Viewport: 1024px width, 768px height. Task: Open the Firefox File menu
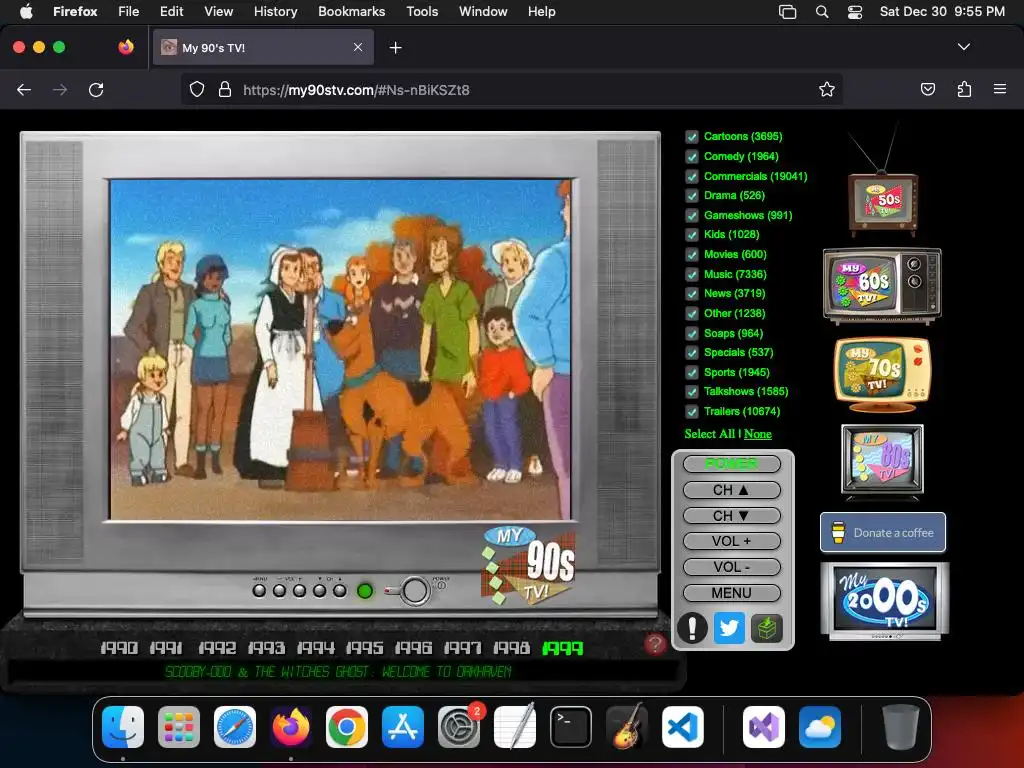(x=129, y=11)
